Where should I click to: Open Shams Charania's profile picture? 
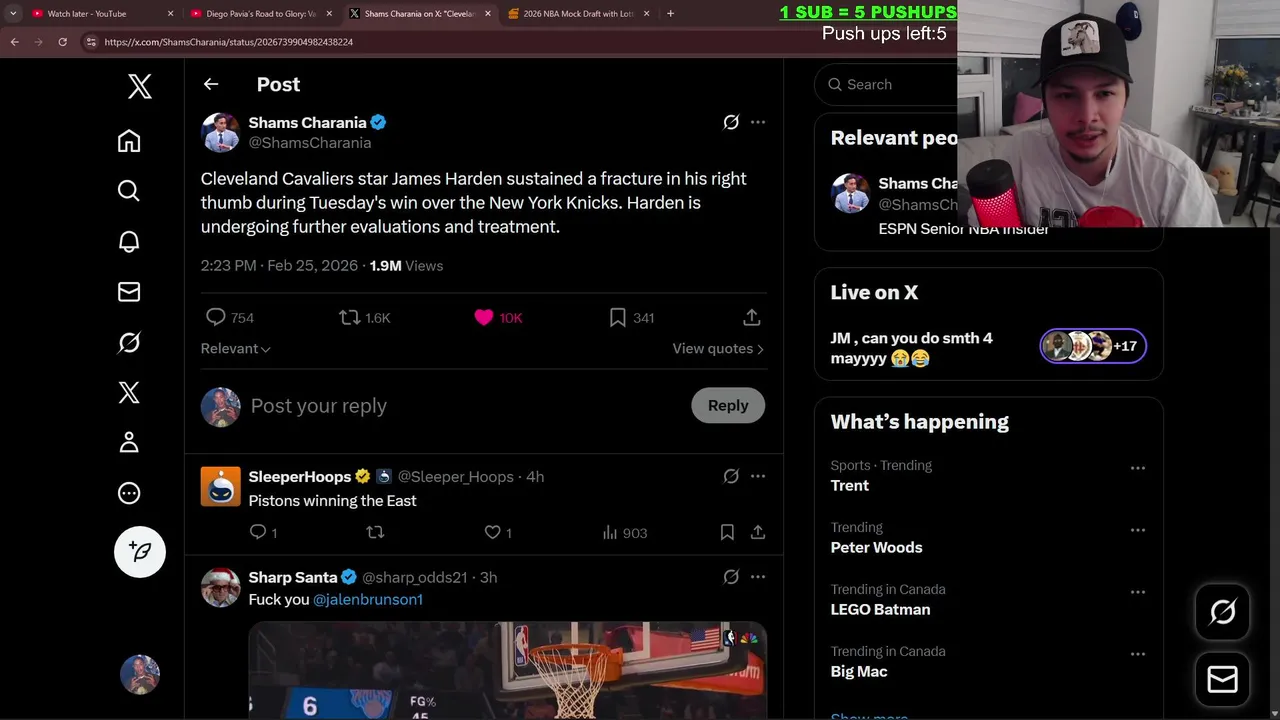pos(220,132)
